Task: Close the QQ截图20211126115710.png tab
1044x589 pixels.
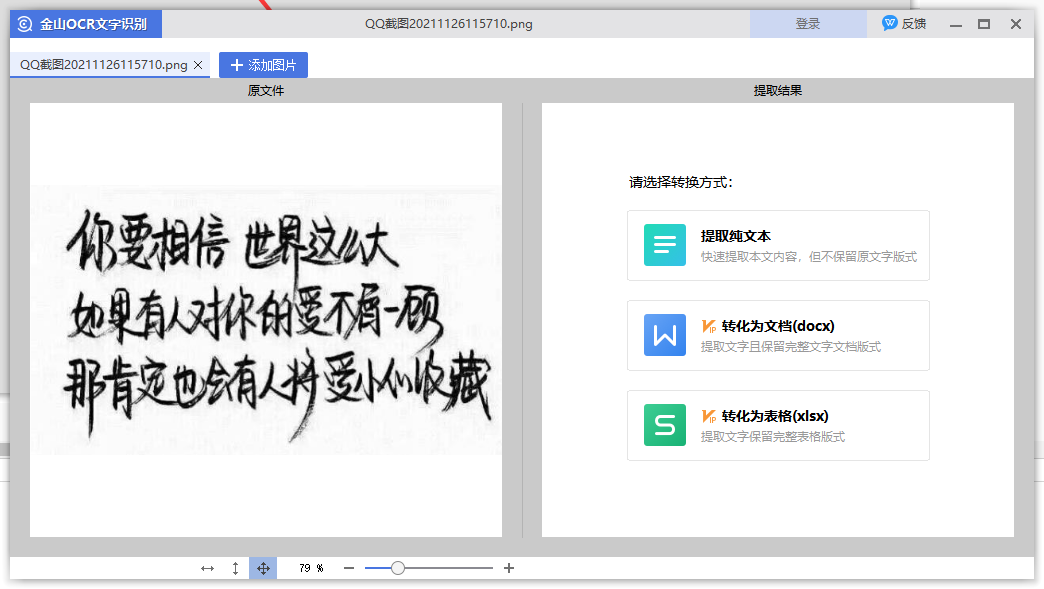Action: 198,65
